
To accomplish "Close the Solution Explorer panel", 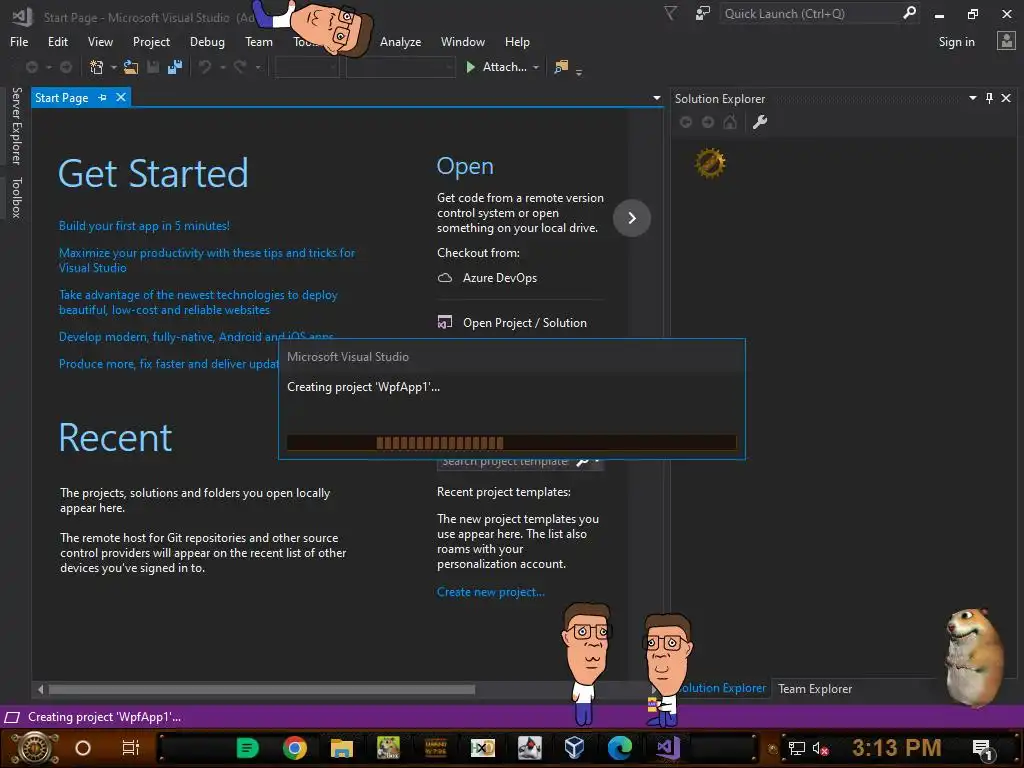I will (1006, 98).
